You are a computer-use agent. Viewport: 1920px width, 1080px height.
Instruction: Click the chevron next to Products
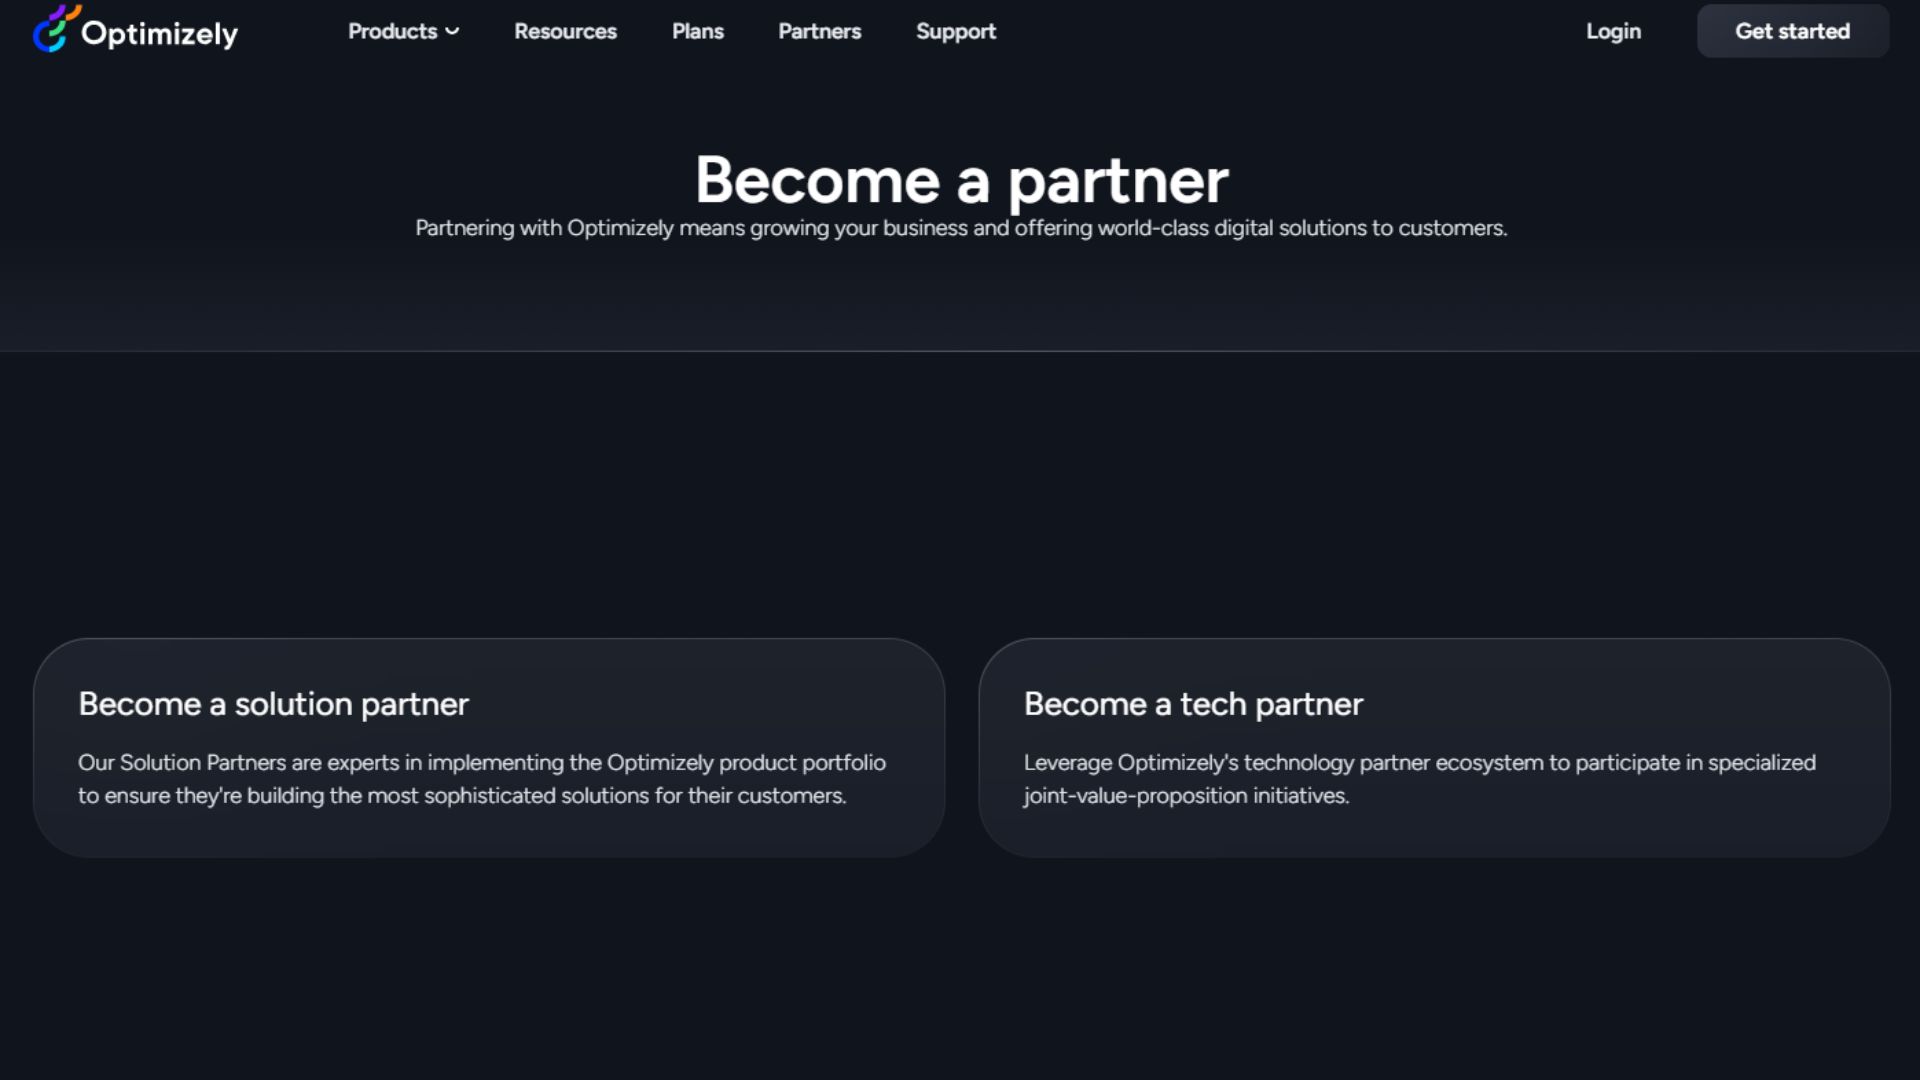point(452,32)
